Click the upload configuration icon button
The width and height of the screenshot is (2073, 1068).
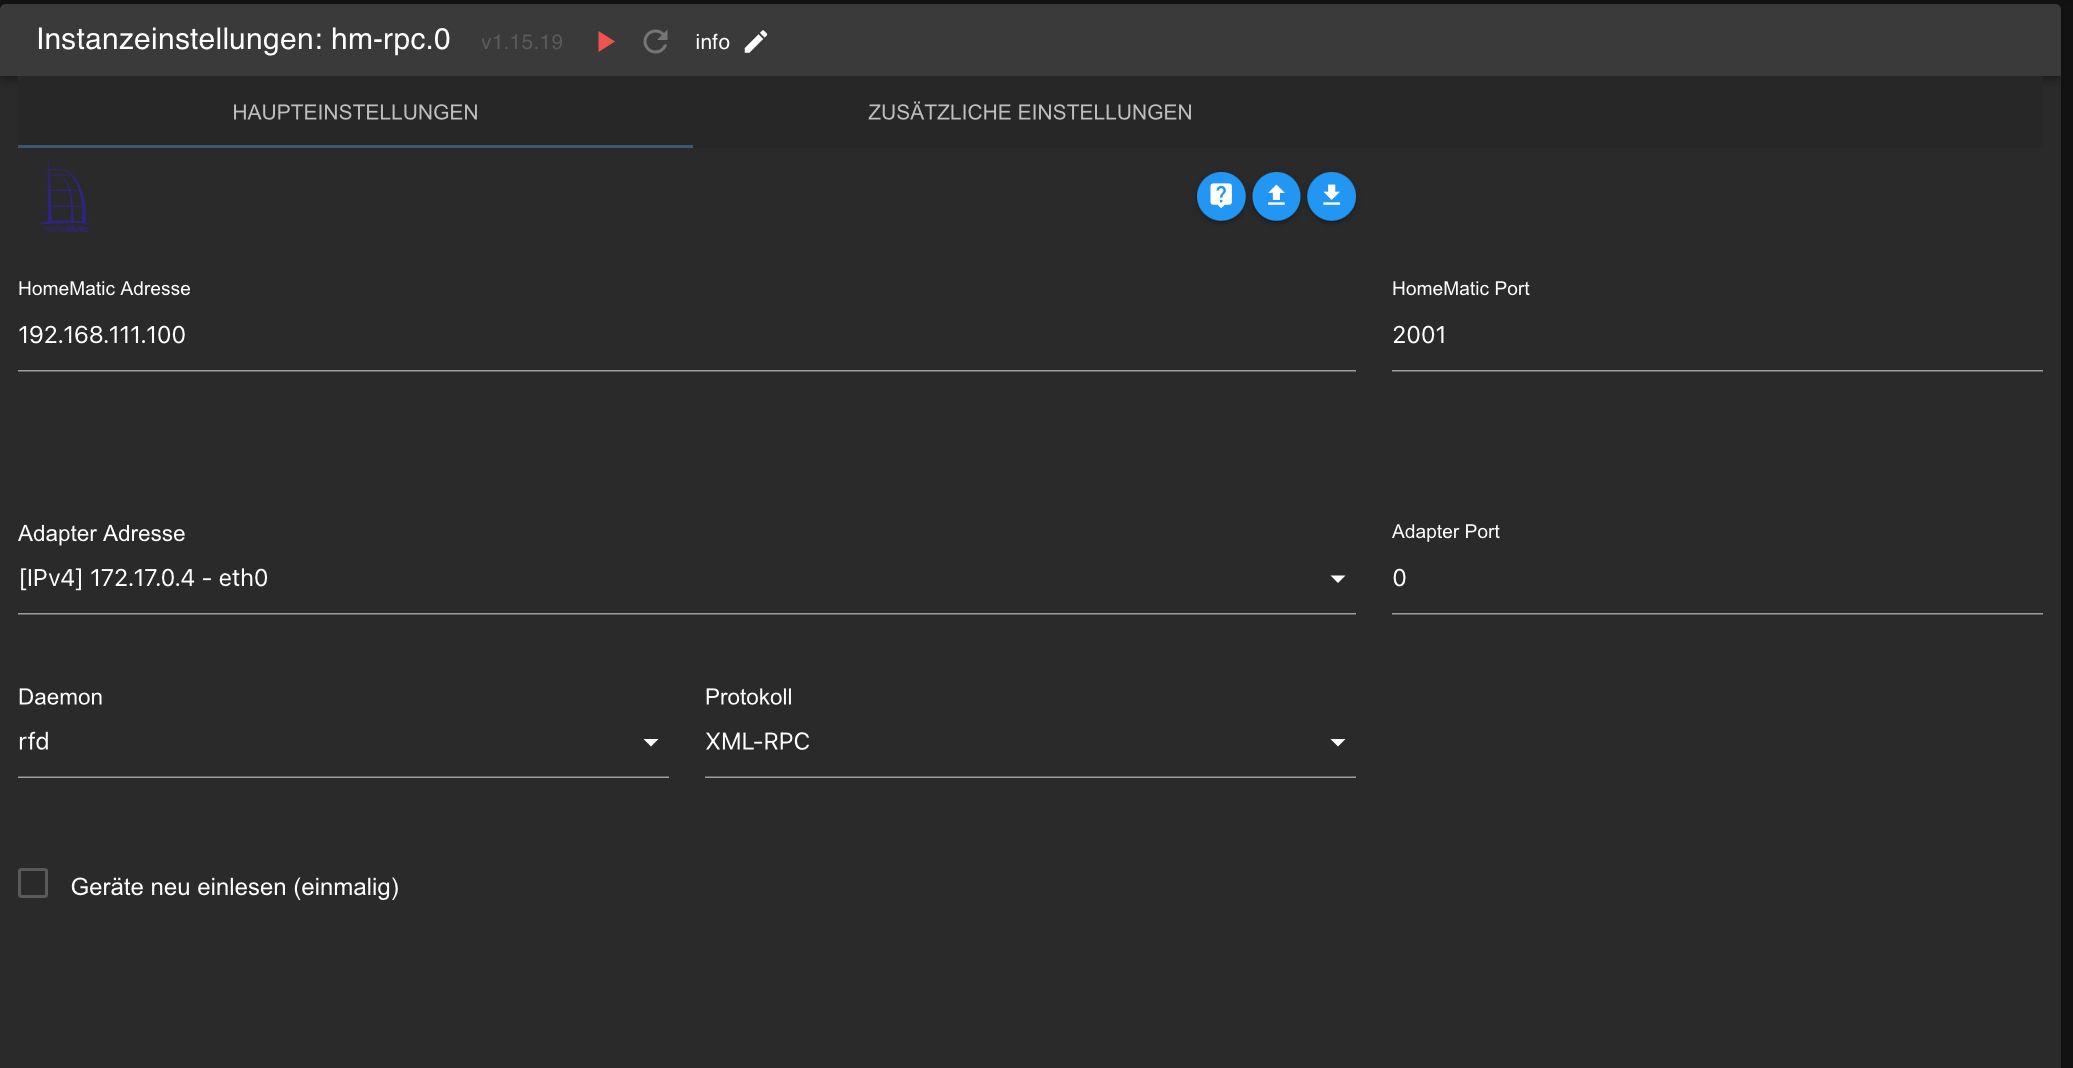[x=1276, y=196]
